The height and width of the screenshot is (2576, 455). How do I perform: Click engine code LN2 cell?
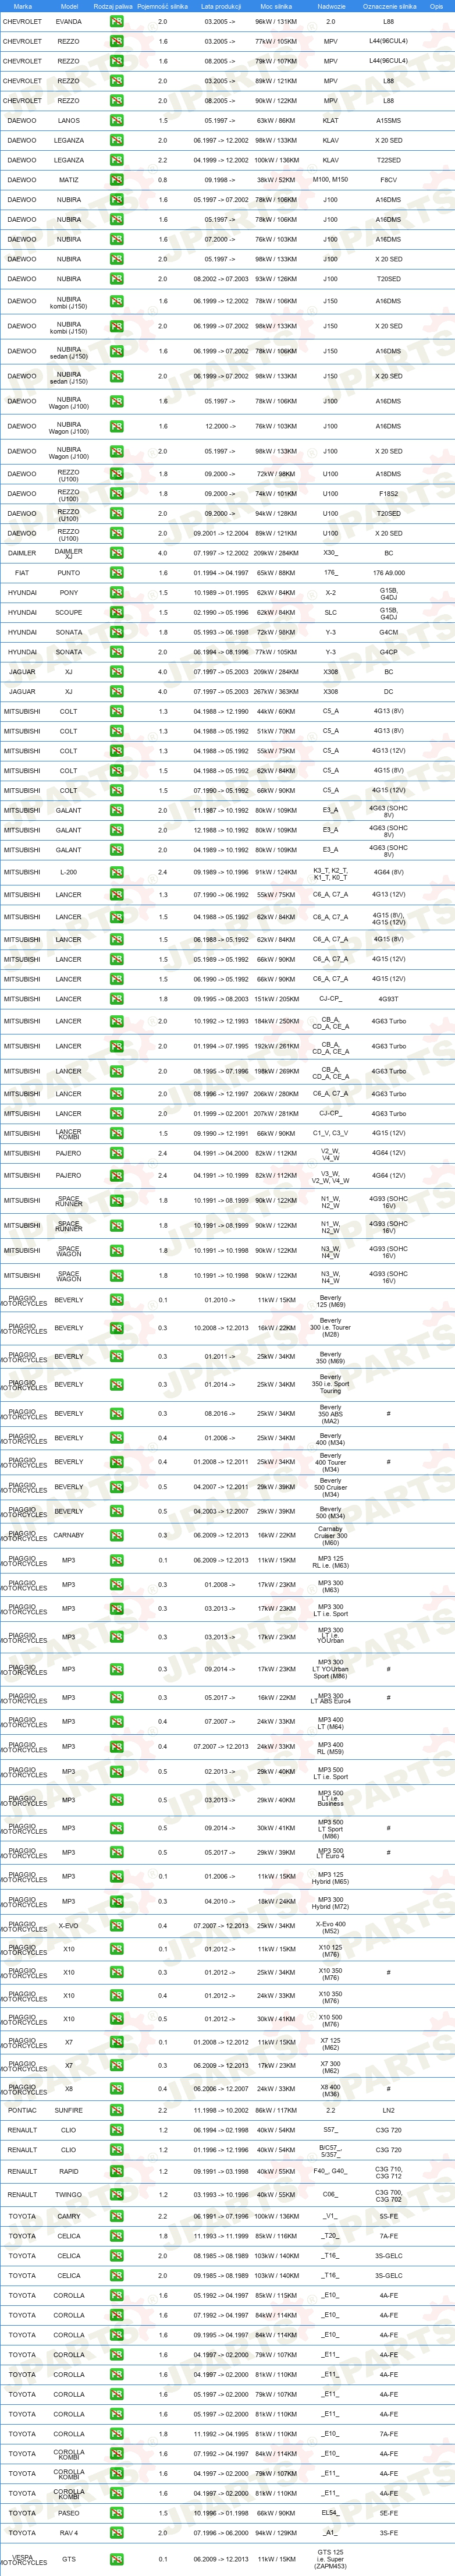pyautogui.click(x=389, y=2111)
